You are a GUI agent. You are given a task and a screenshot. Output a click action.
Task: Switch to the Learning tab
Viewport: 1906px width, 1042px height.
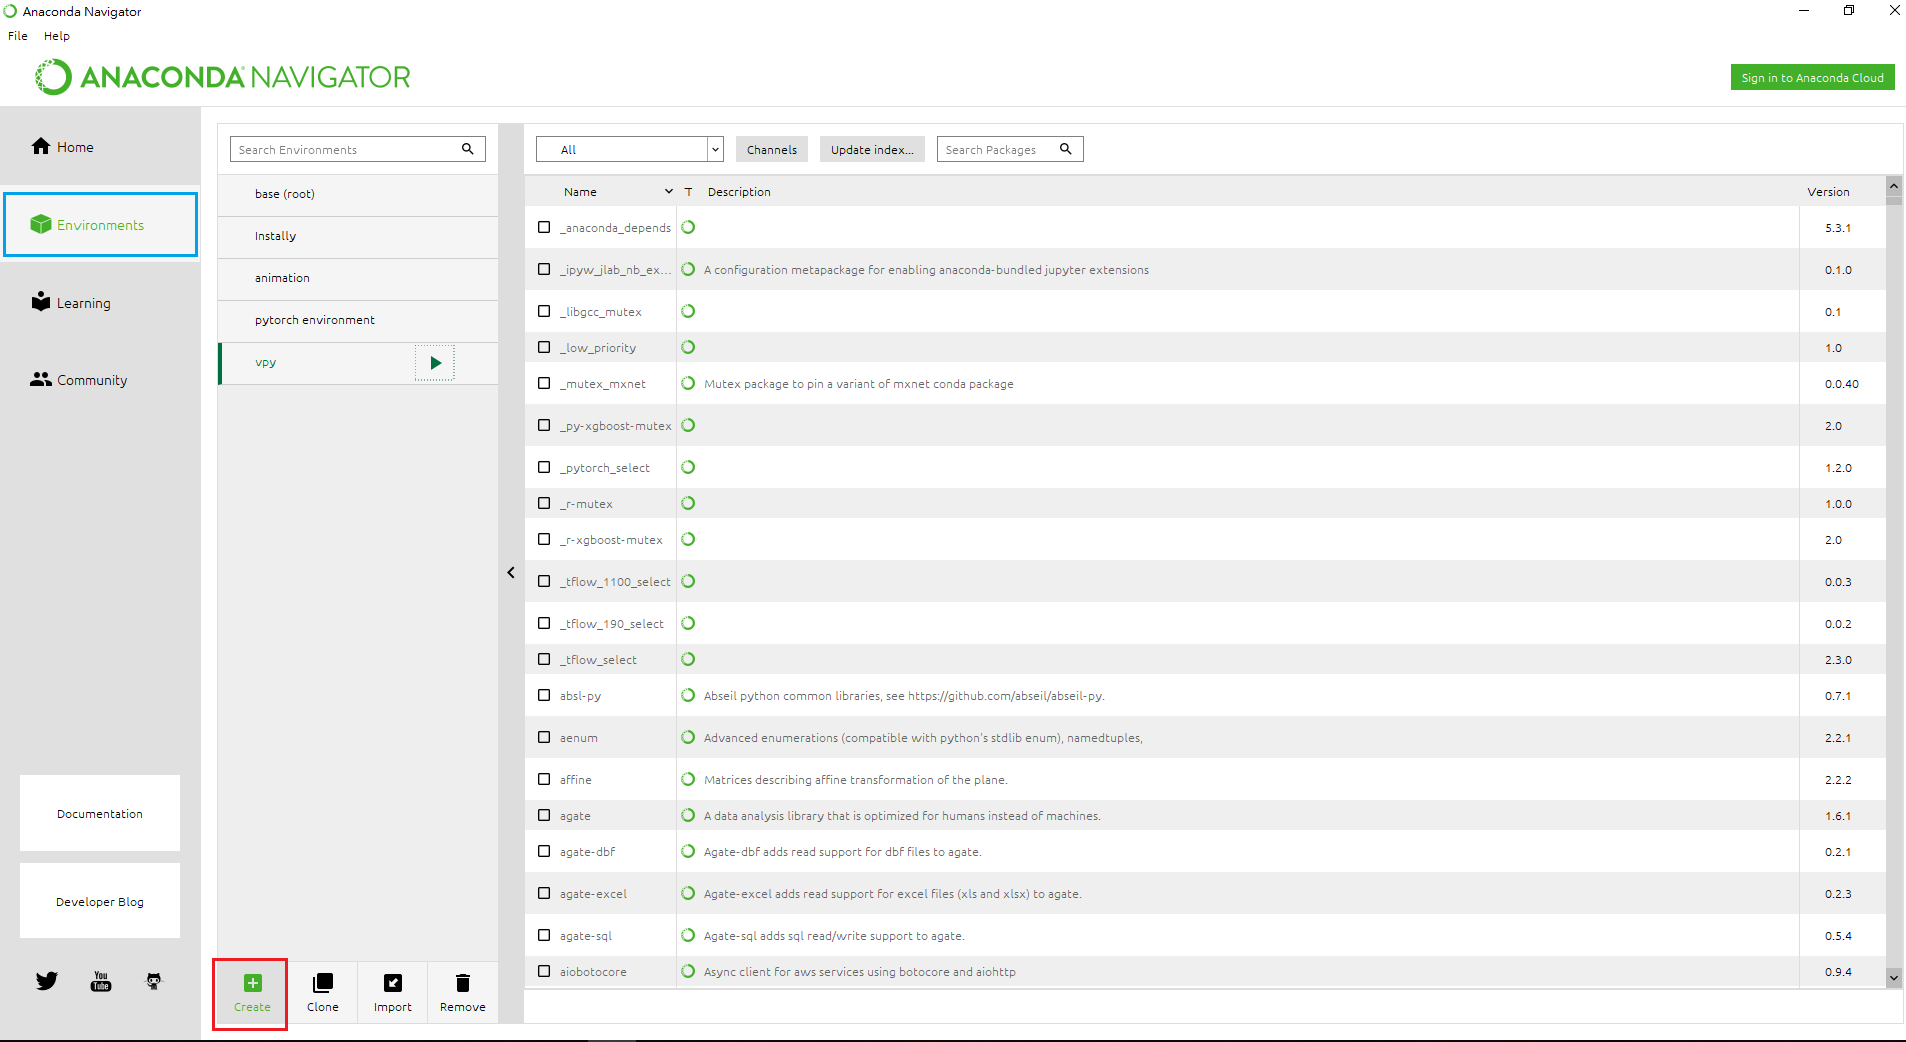83,303
